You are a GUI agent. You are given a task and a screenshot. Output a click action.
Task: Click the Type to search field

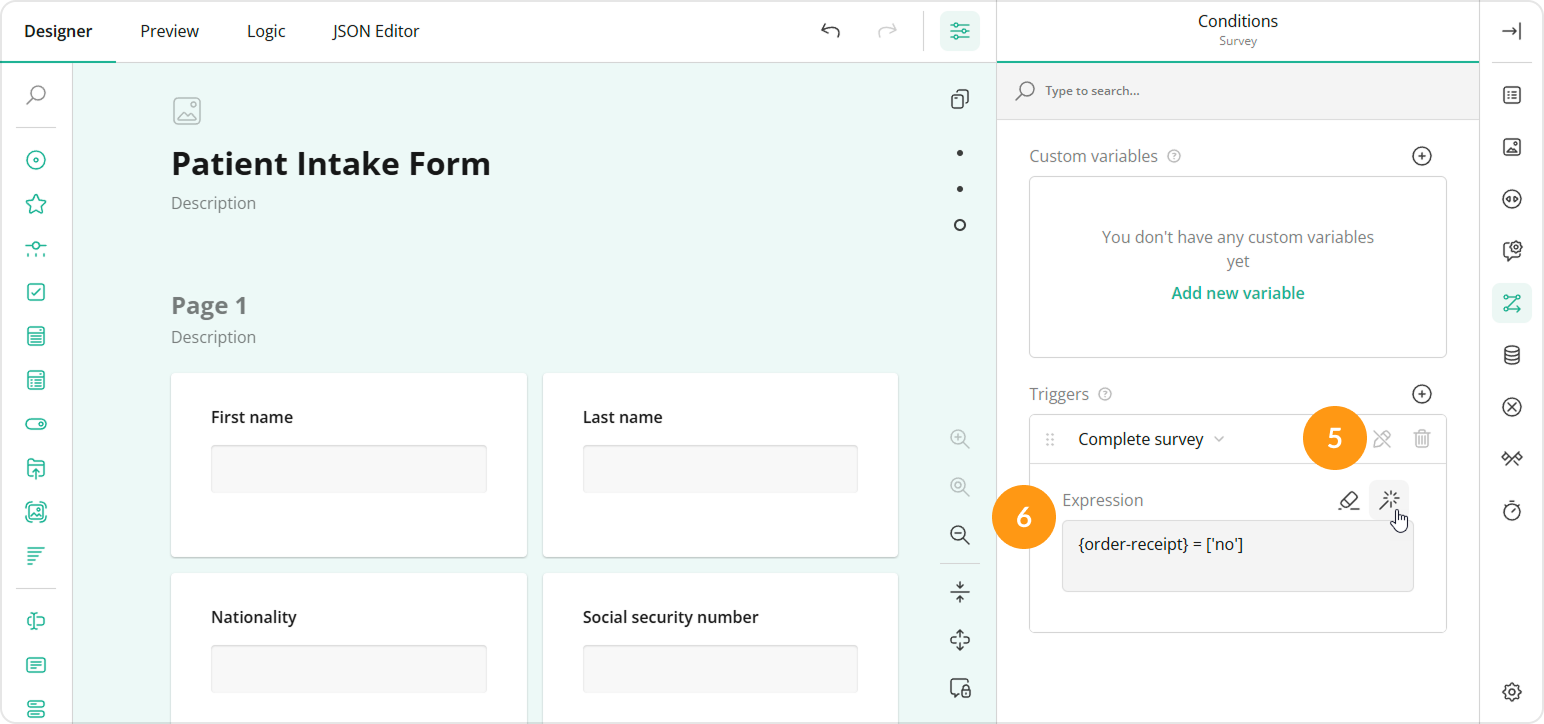click(x=1150, y=90)
